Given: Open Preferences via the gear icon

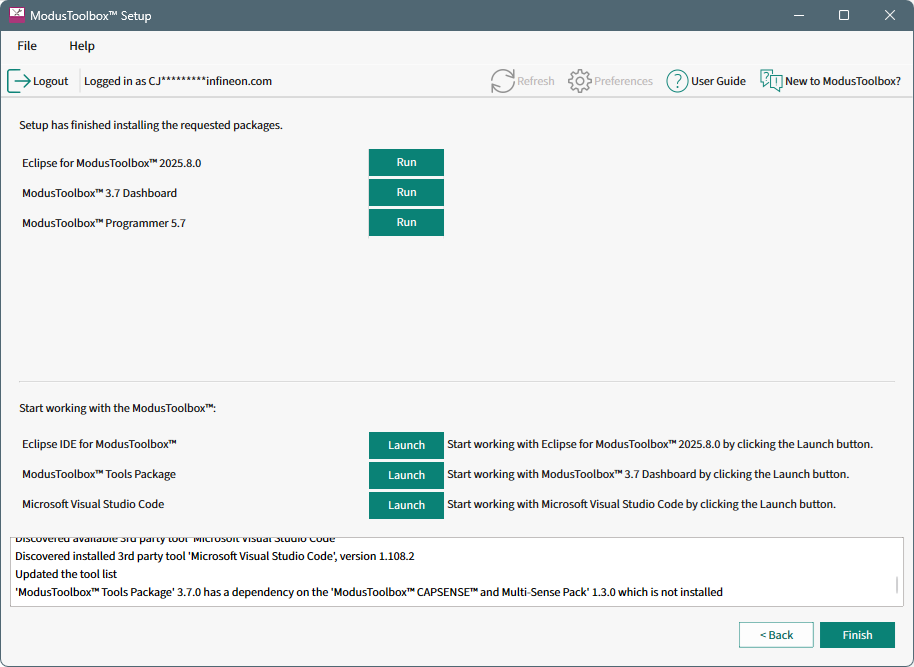Looking at the screenshot, I should [x=579, y=81].
